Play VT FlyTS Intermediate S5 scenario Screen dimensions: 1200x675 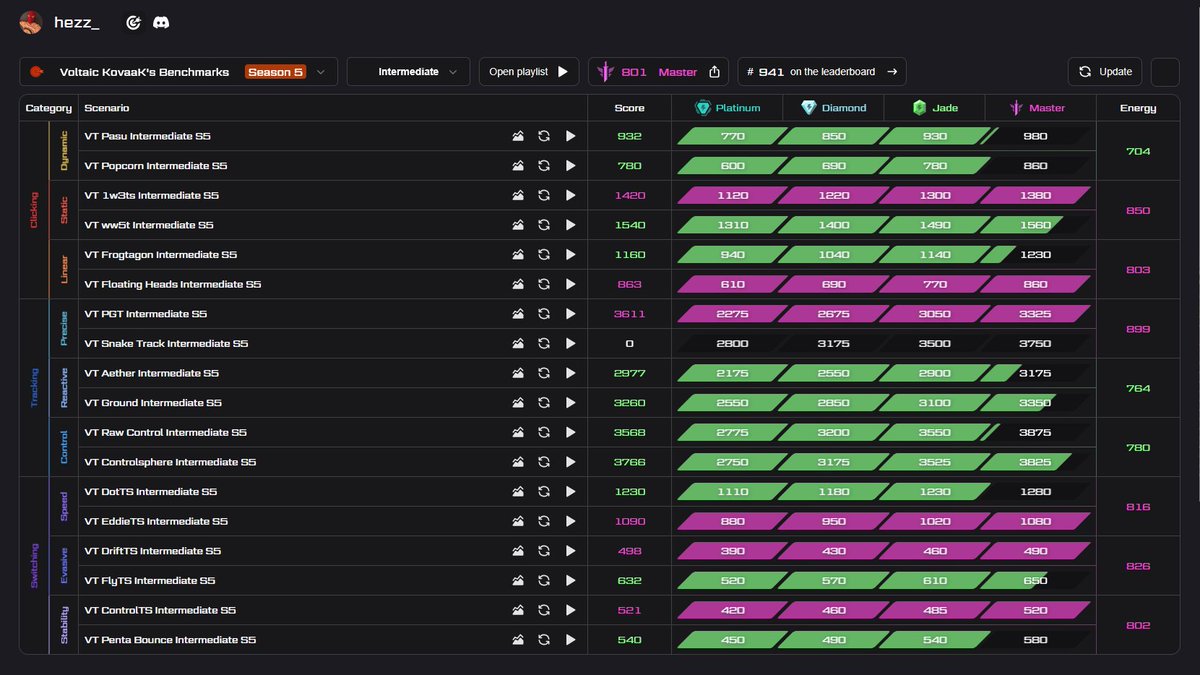tap(571, 581)
